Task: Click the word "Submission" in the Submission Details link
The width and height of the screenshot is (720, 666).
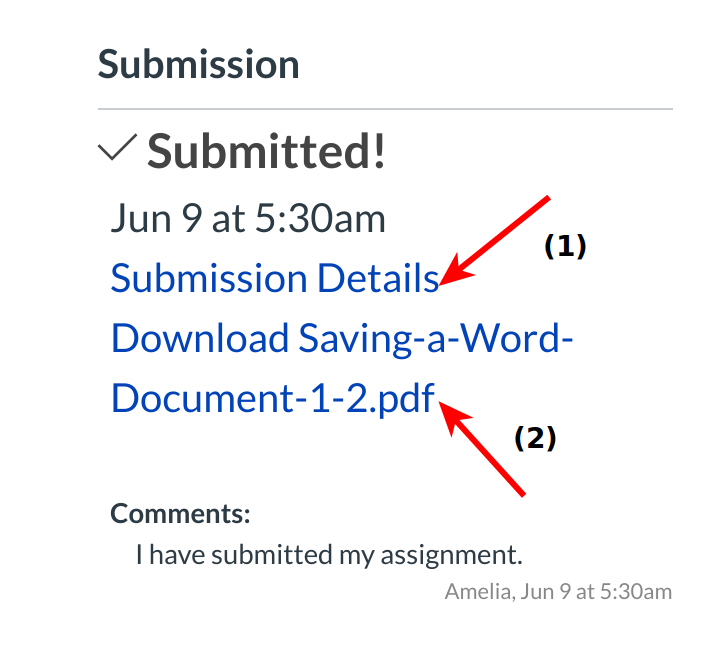Action: pos(208,278)
